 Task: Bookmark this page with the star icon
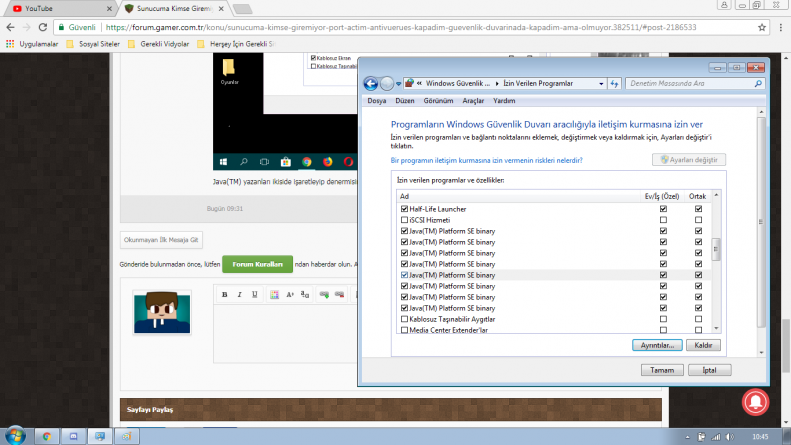[x=762, y=27]
